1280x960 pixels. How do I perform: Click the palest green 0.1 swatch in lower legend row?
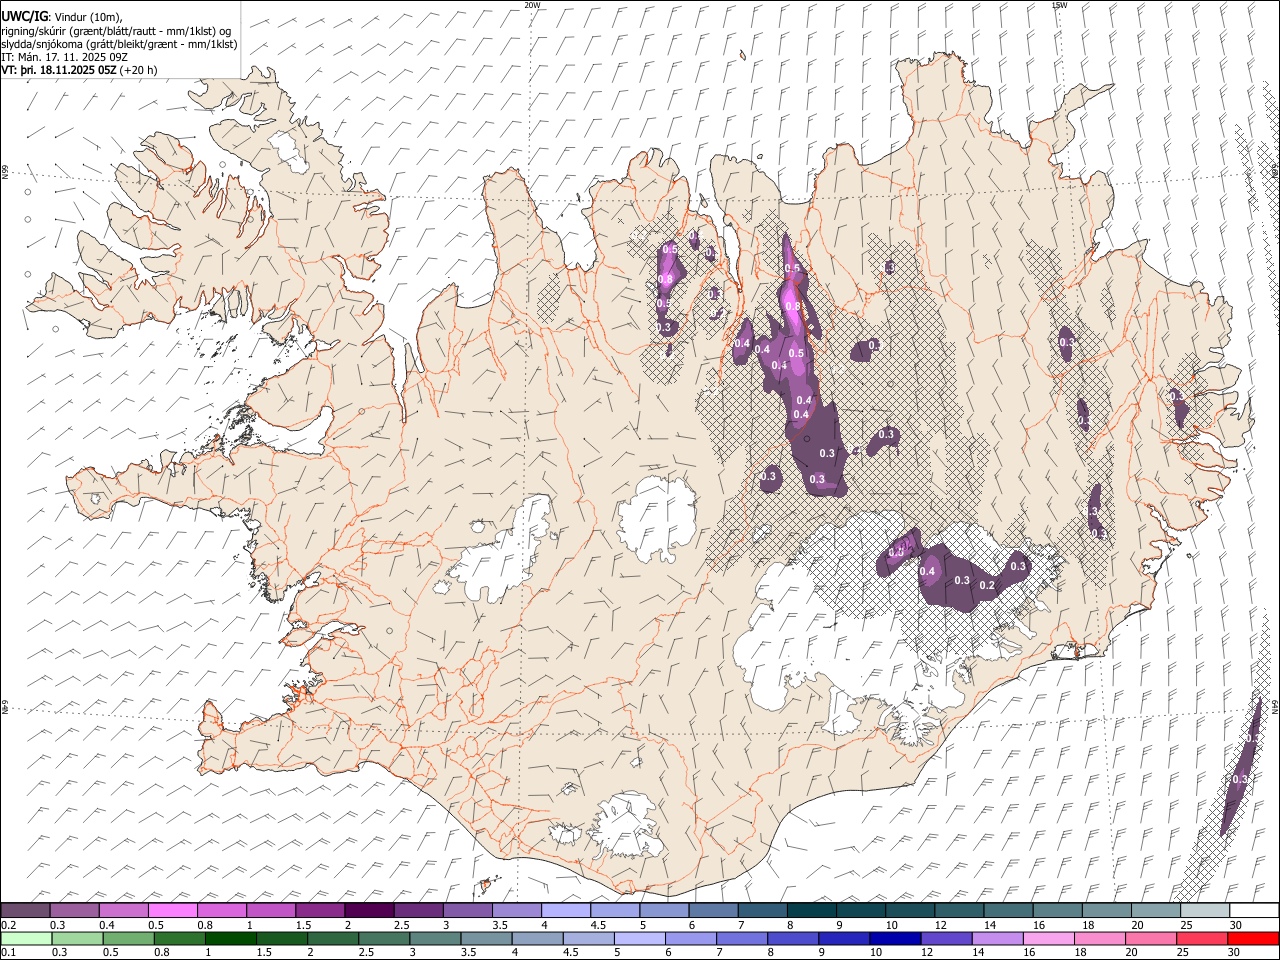pyautogui.click(x=26, y=938)
